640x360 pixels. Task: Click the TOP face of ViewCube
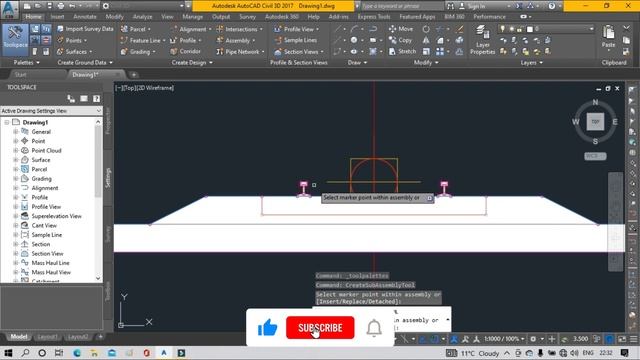pos(595,122)
